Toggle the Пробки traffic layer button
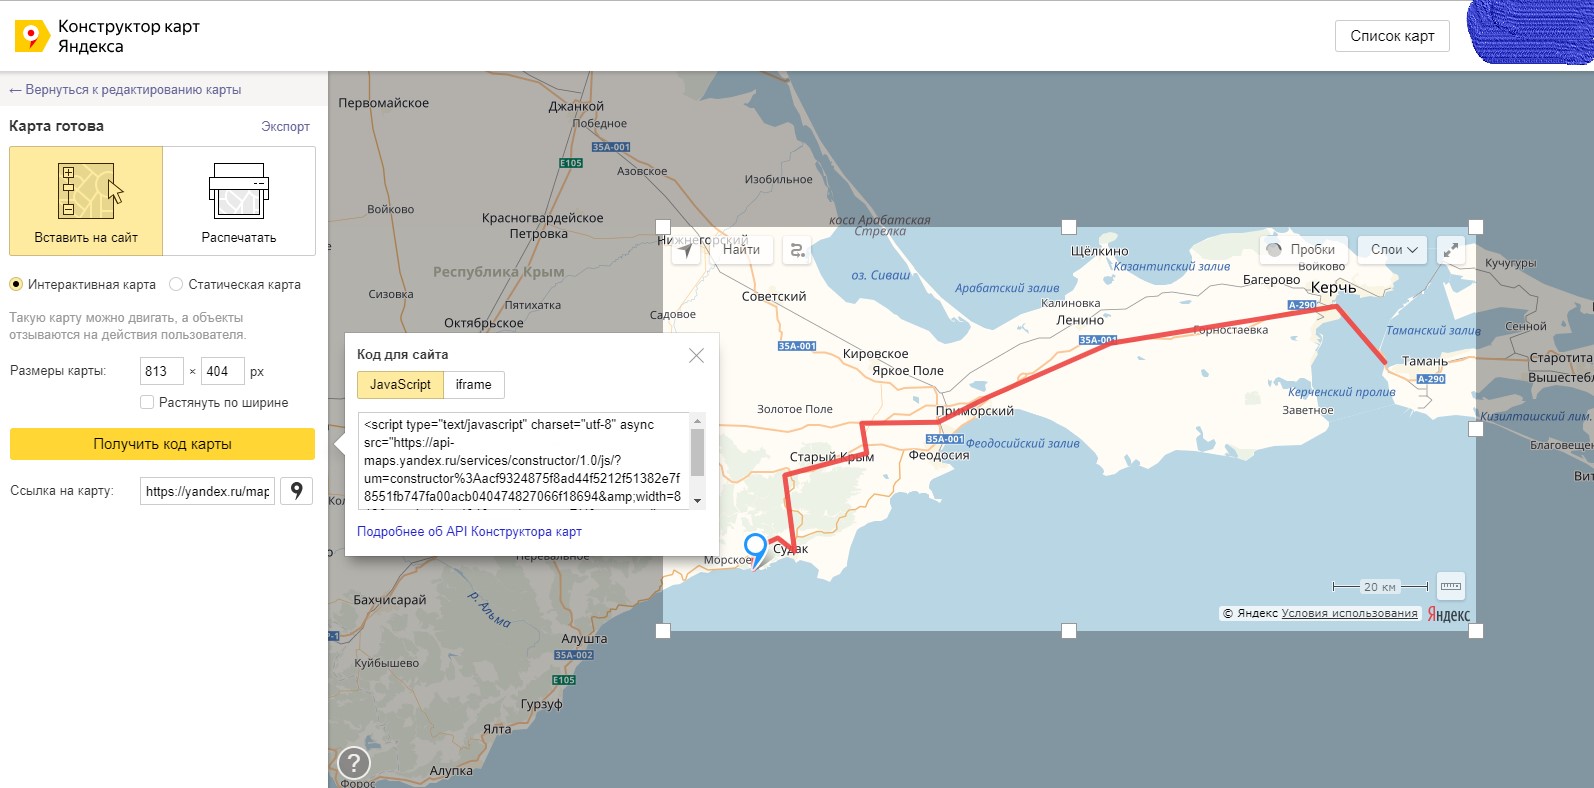 click(1302, 250)
